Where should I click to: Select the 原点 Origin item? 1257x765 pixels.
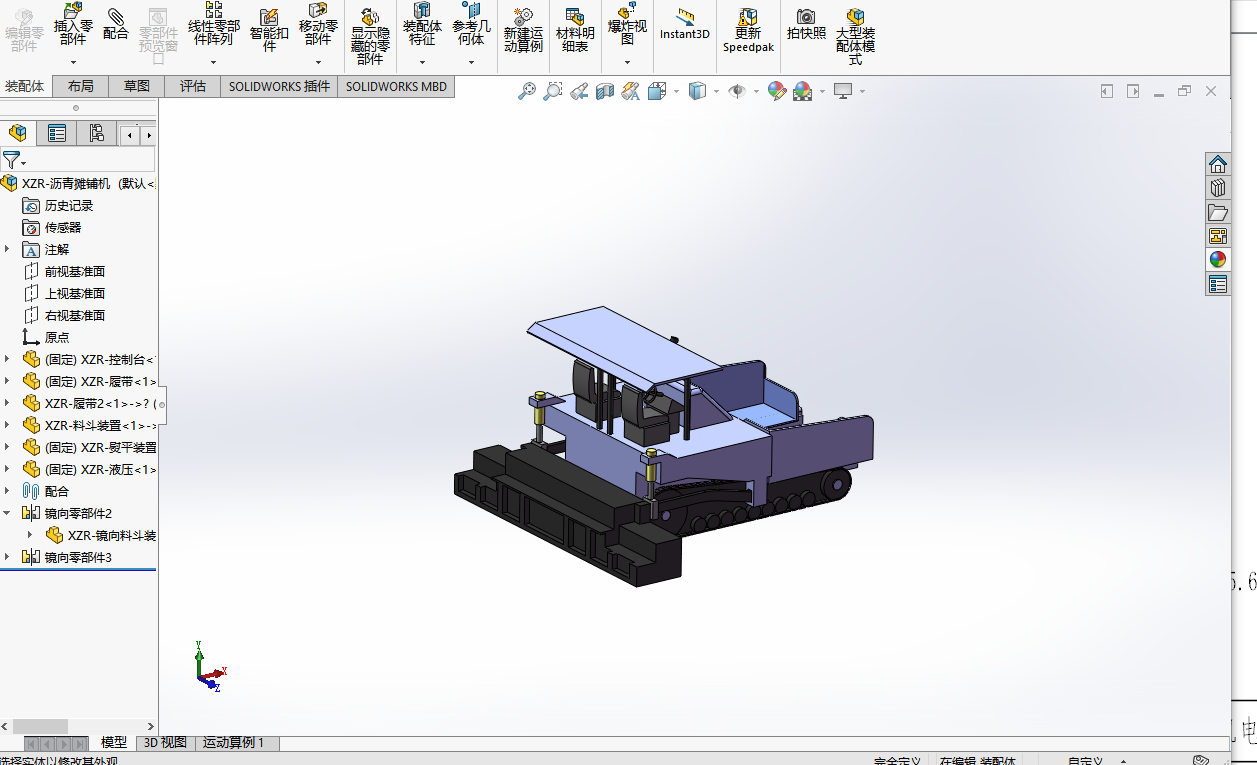(46, 337)
